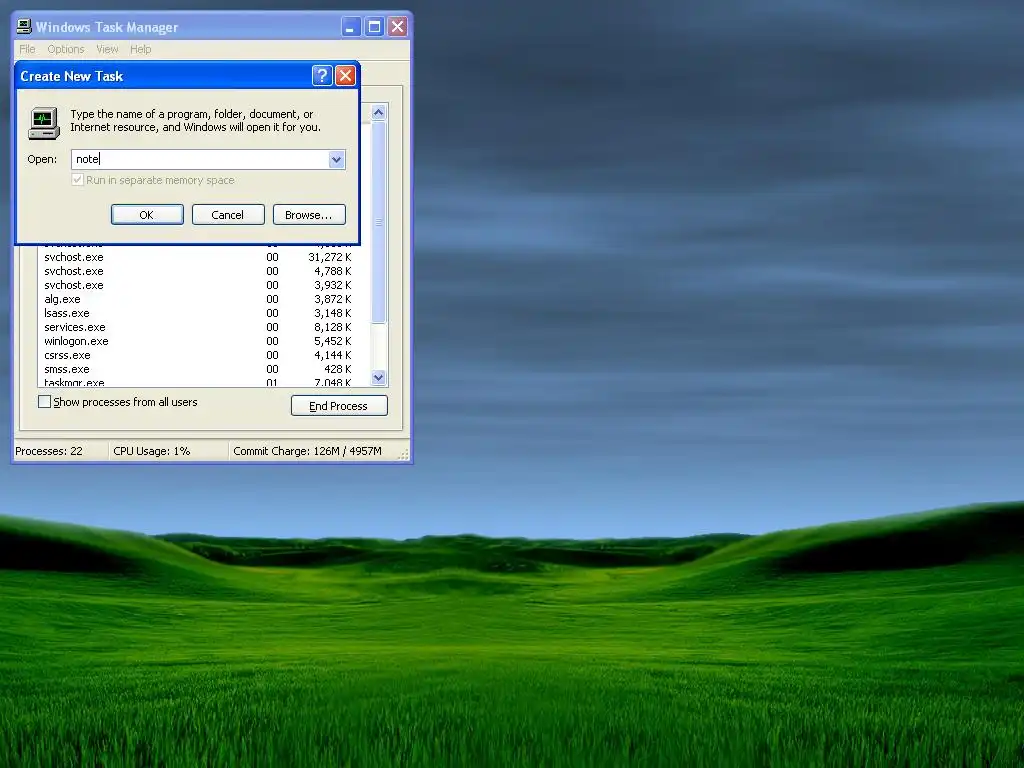Click the Open text field containing note
Viewport: 1024px width, 768px height.
click(x=199, y=159)
